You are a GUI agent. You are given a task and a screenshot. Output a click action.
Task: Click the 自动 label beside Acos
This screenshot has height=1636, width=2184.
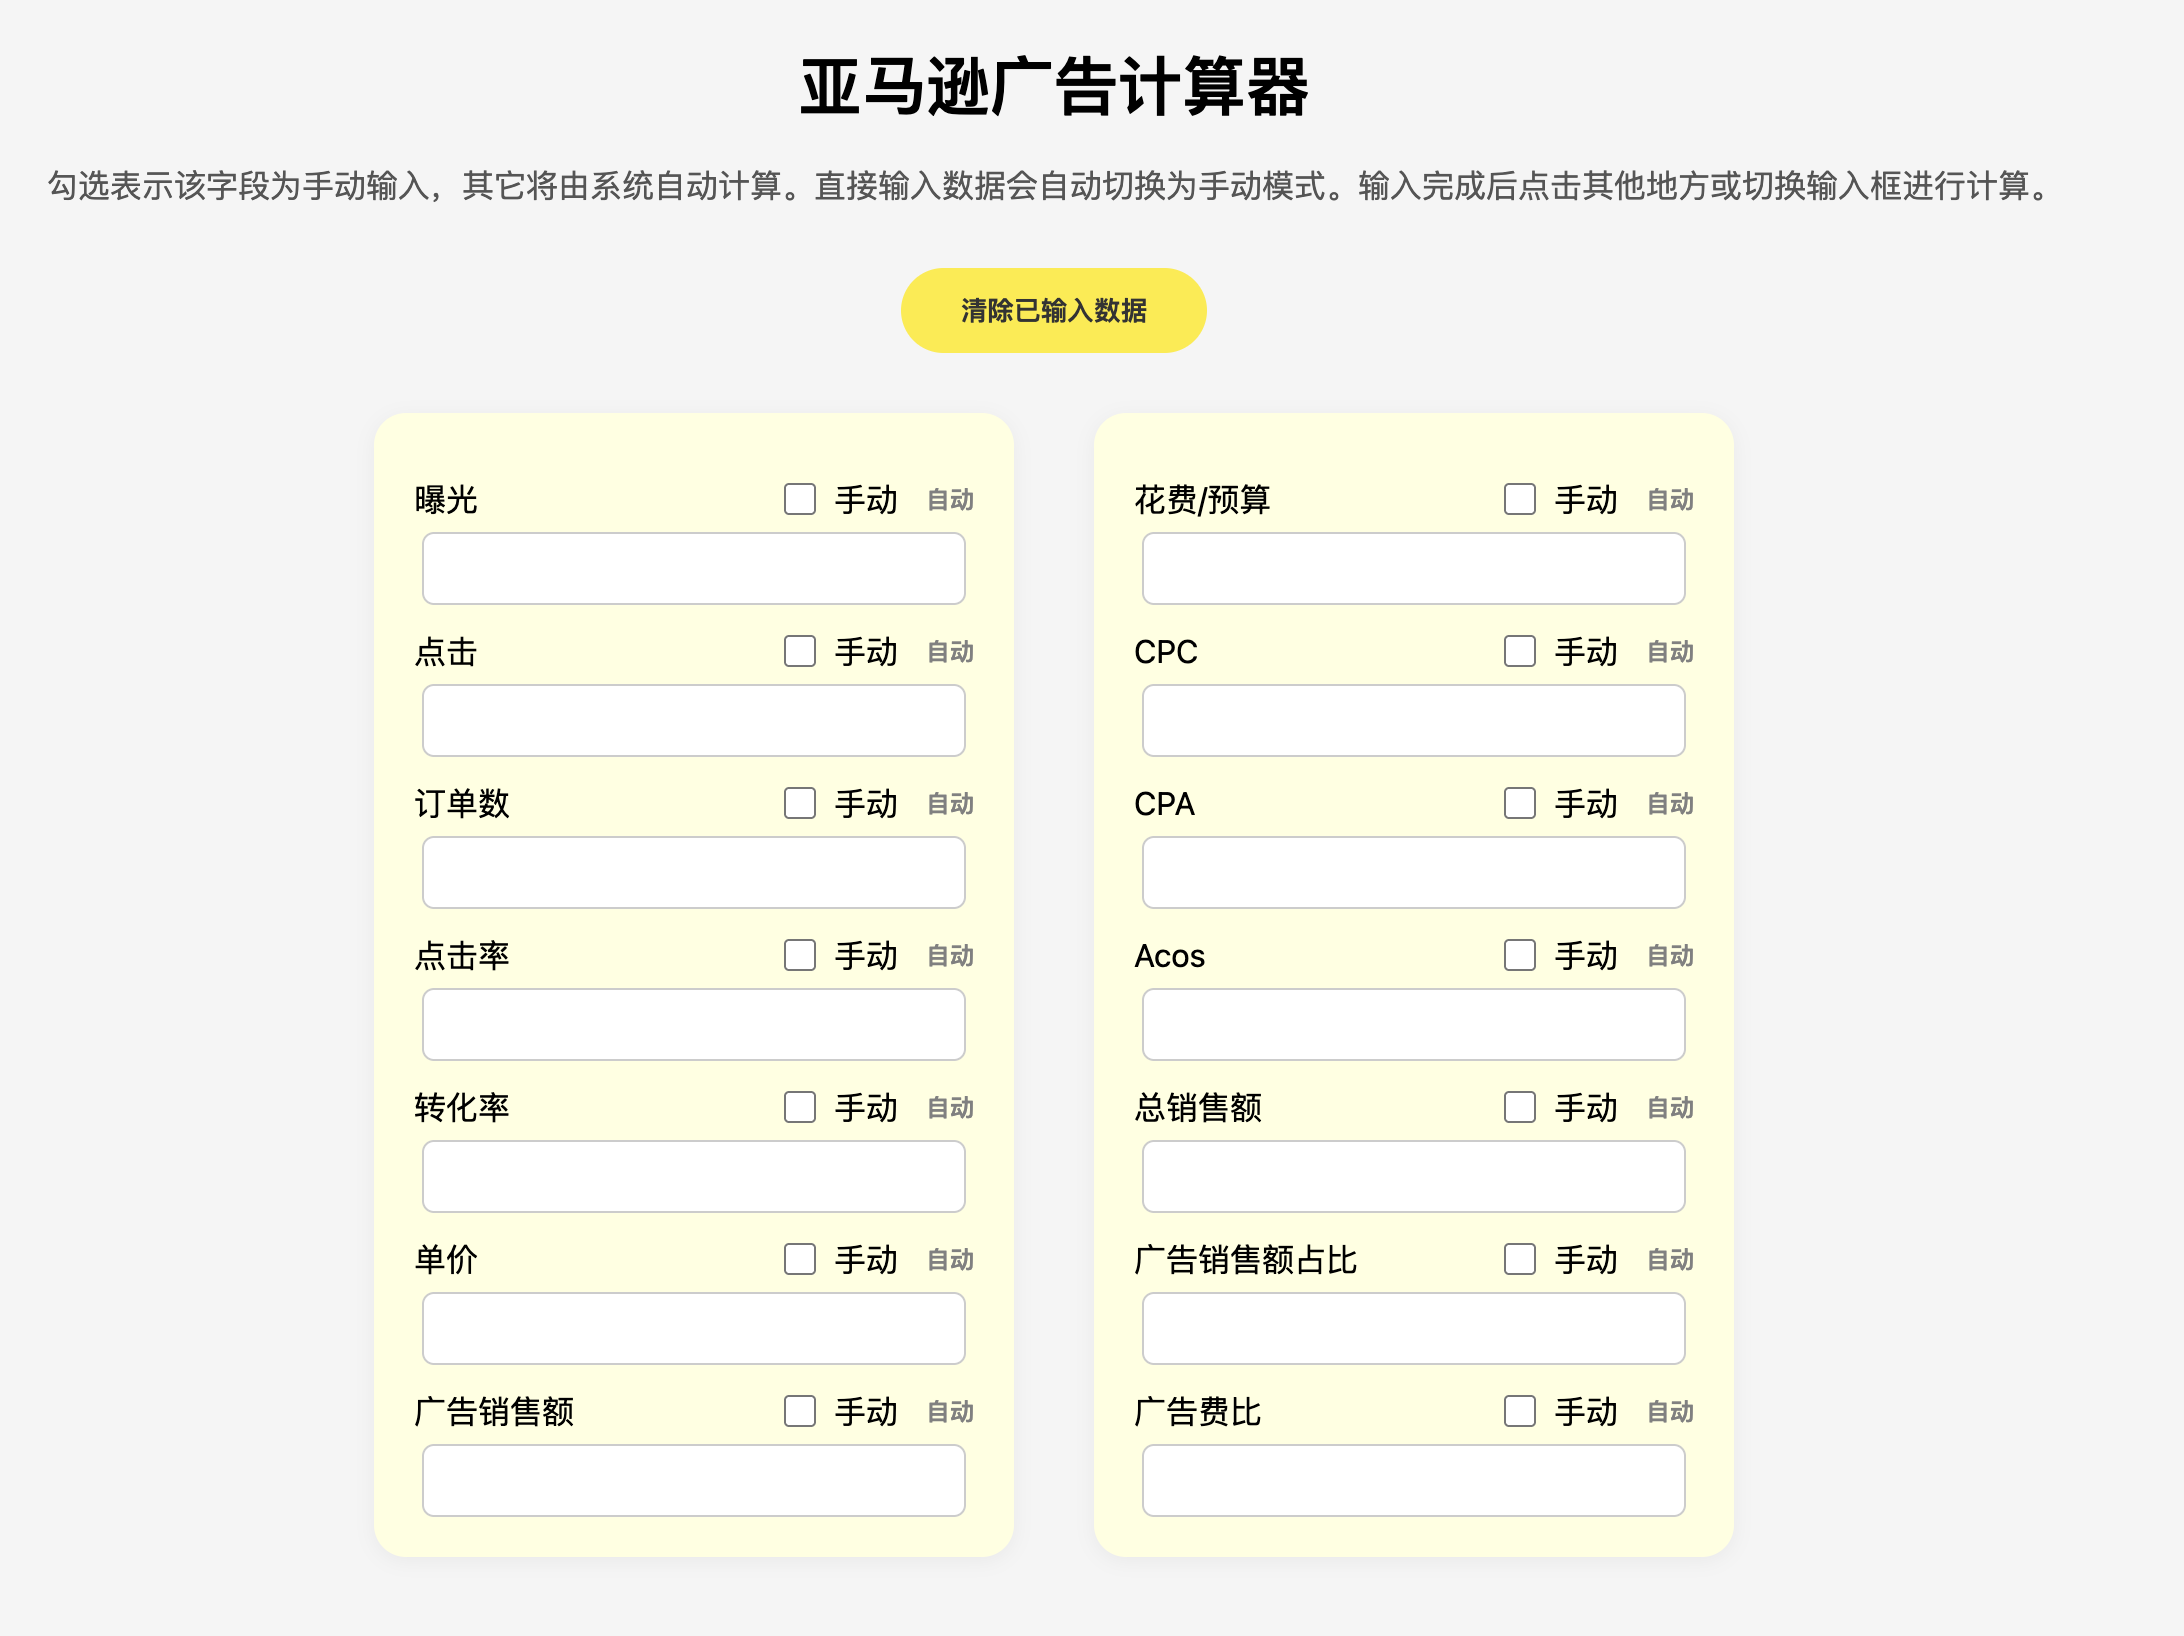pyautogui.click(x=1670, y=956)
